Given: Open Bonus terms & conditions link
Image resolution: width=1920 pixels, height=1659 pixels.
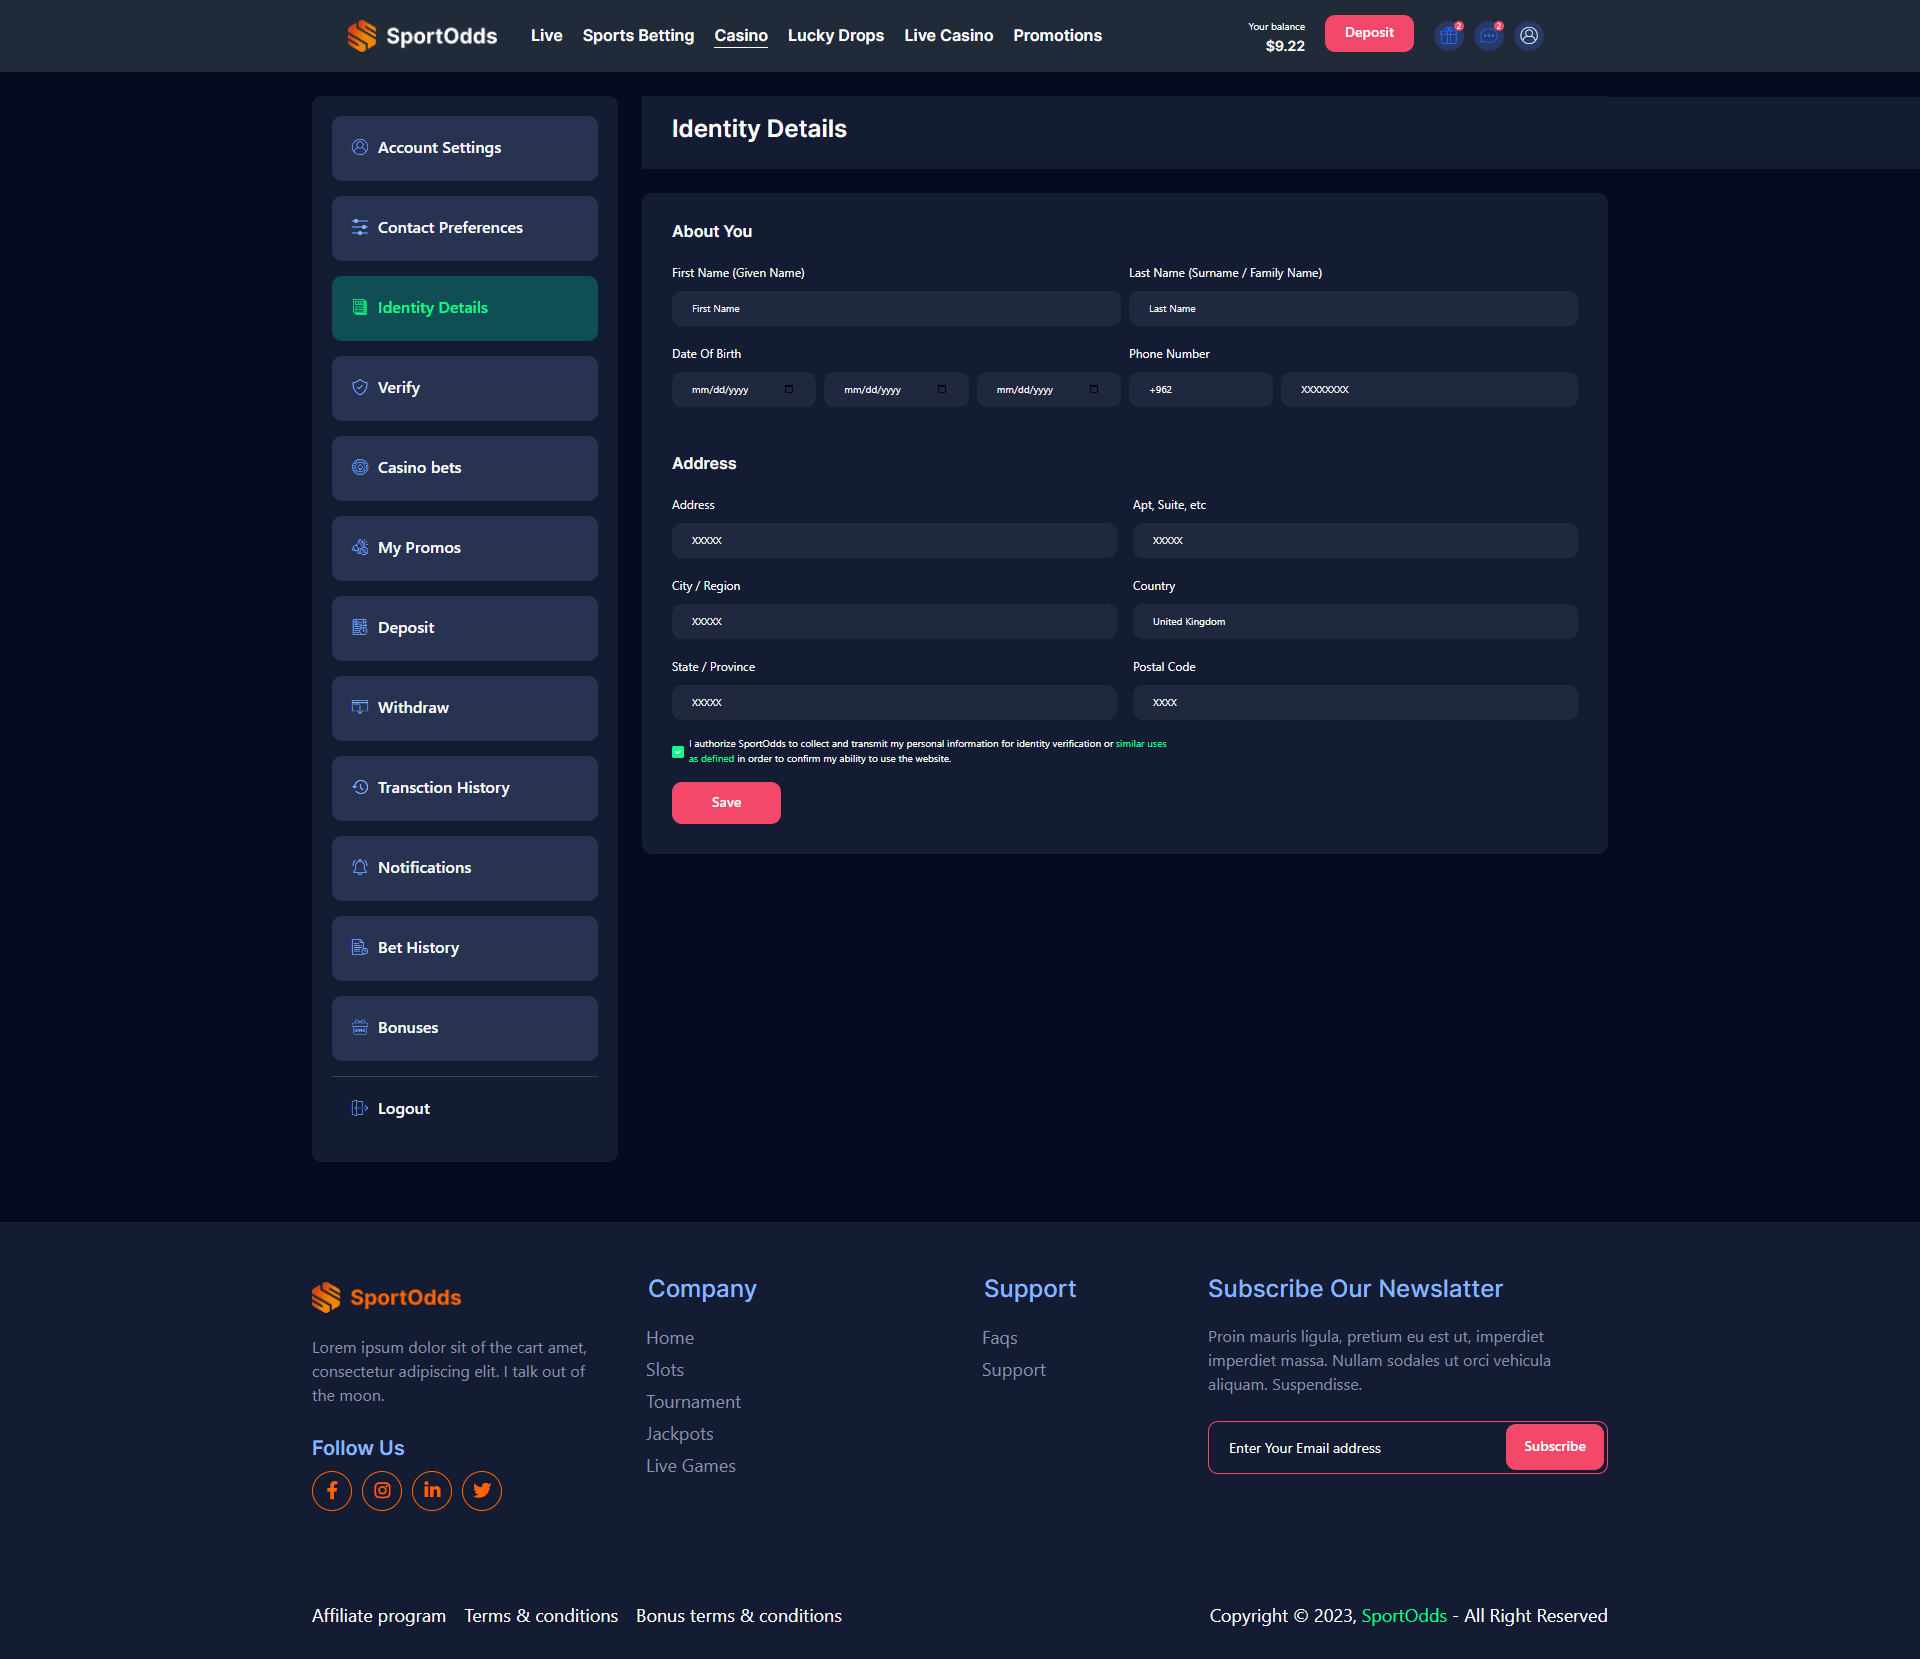Looking at the screenshot, I should [x=739, y=1616].
